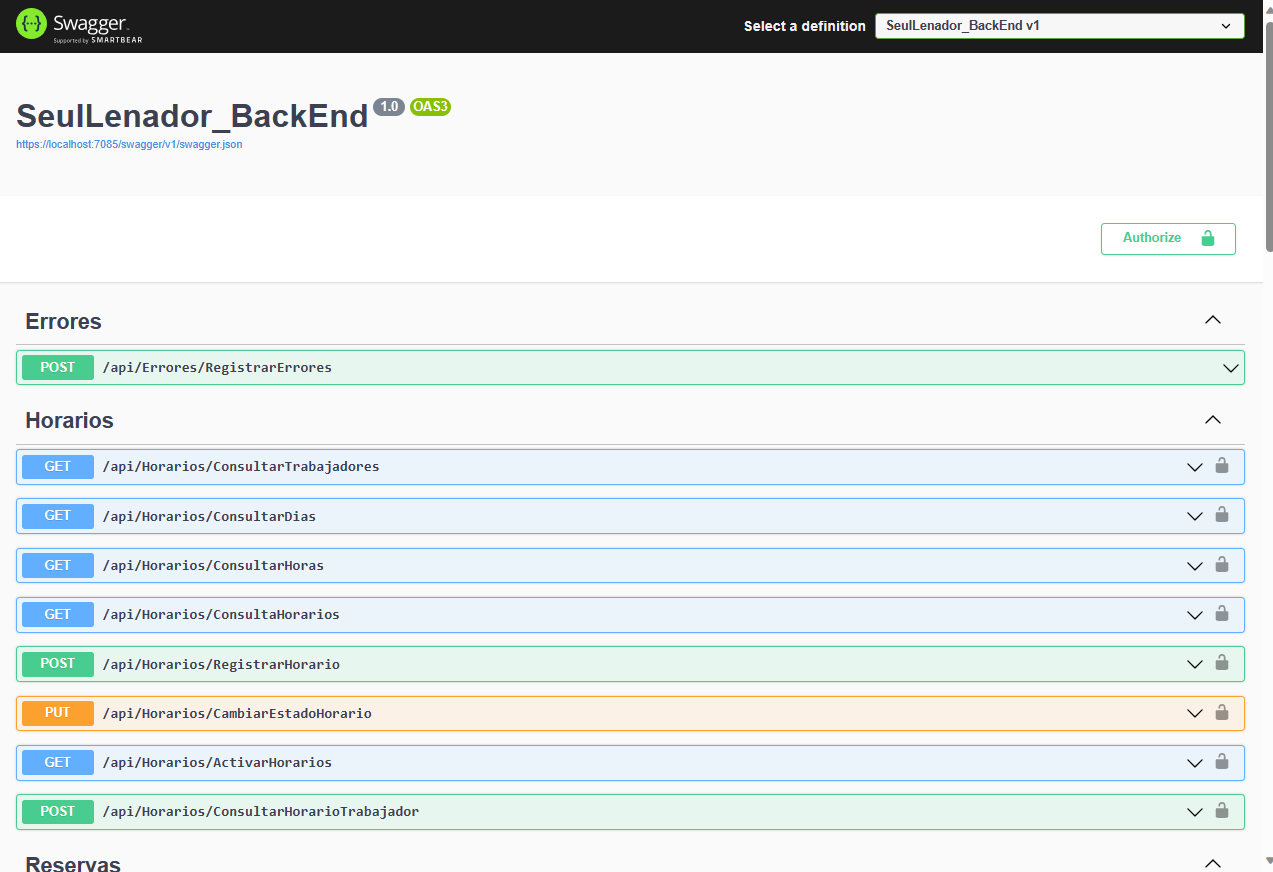Click the lock icon for RegistrarHorario

click(1221, 662)
